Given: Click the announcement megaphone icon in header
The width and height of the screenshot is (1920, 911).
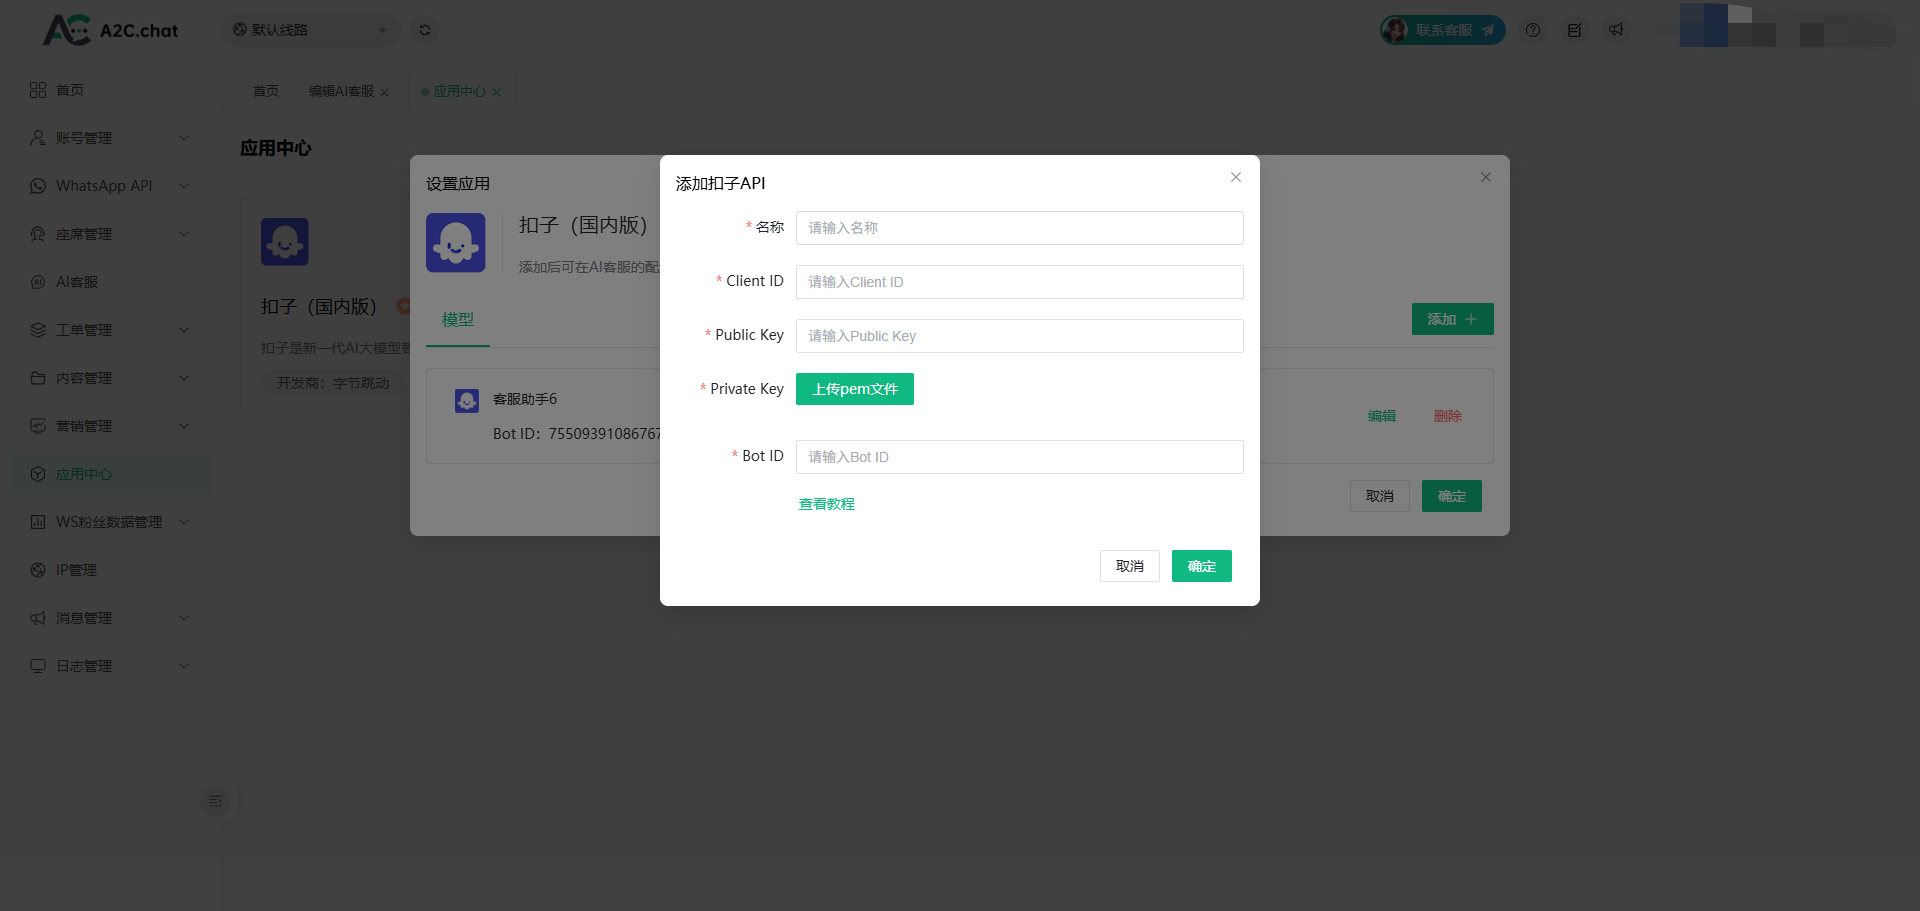Looking at the screenshot, I should coord(1616,30).
